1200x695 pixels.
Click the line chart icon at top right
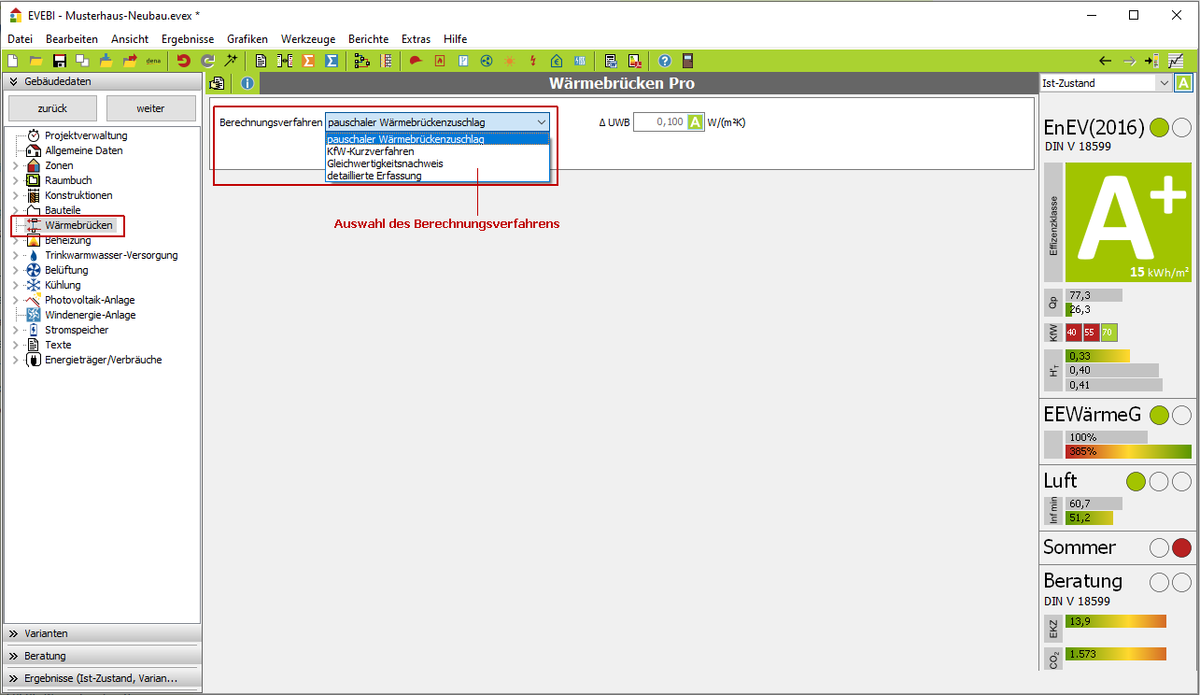1175,61
